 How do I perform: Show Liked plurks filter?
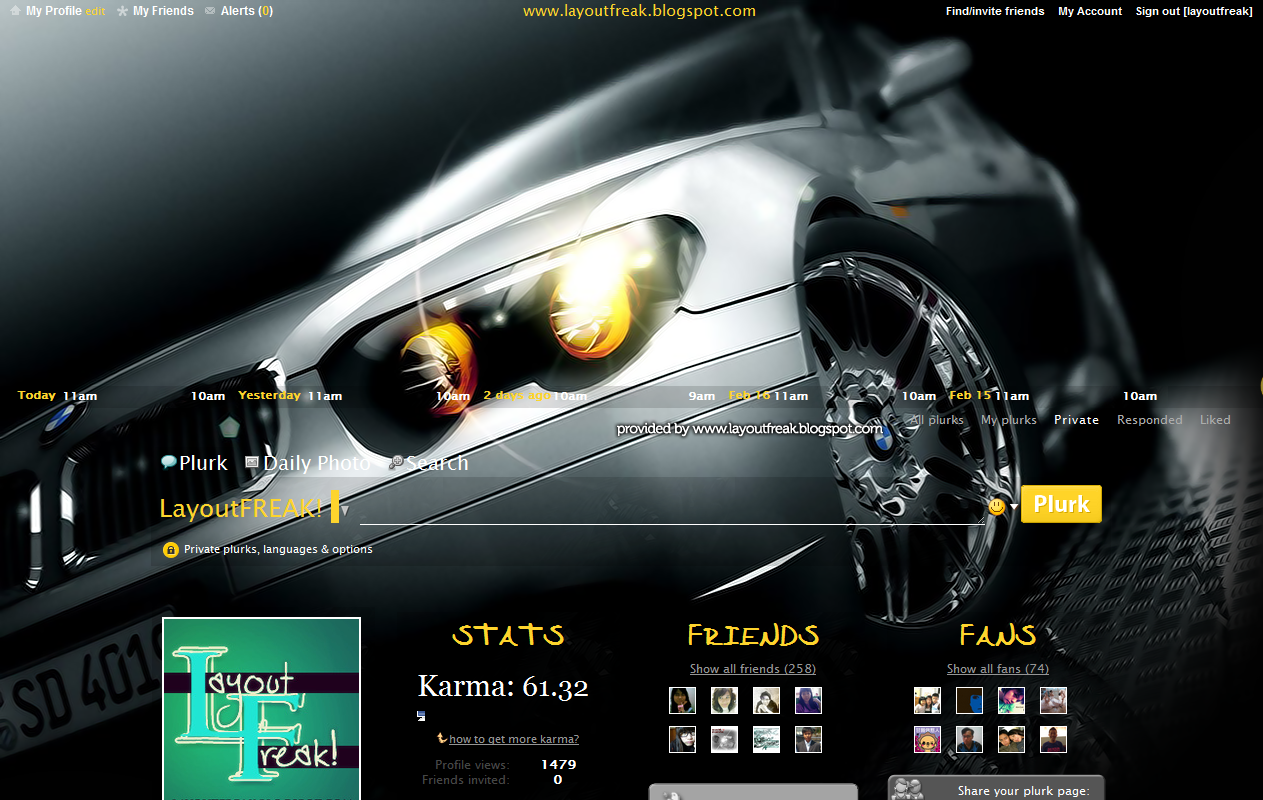click(x=1215, y=420)
